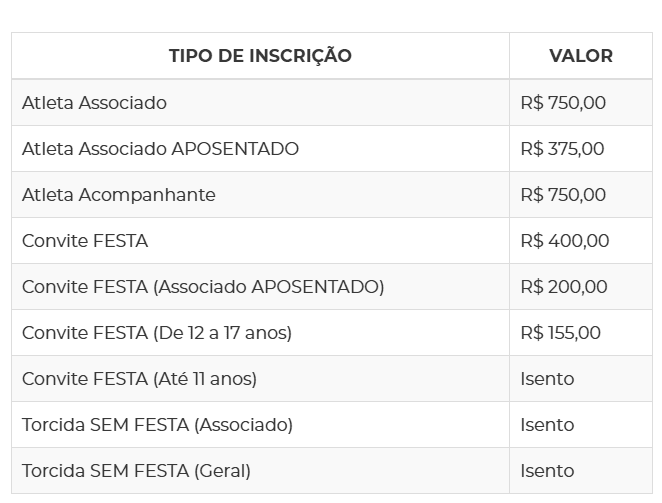
Task: Click the VALOR column header
Action: 581,56
